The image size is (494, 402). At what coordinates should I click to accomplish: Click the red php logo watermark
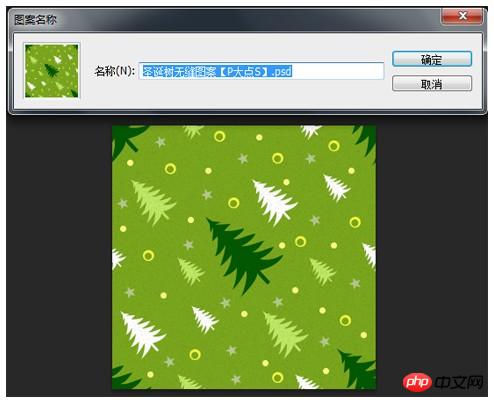(417, 382)
